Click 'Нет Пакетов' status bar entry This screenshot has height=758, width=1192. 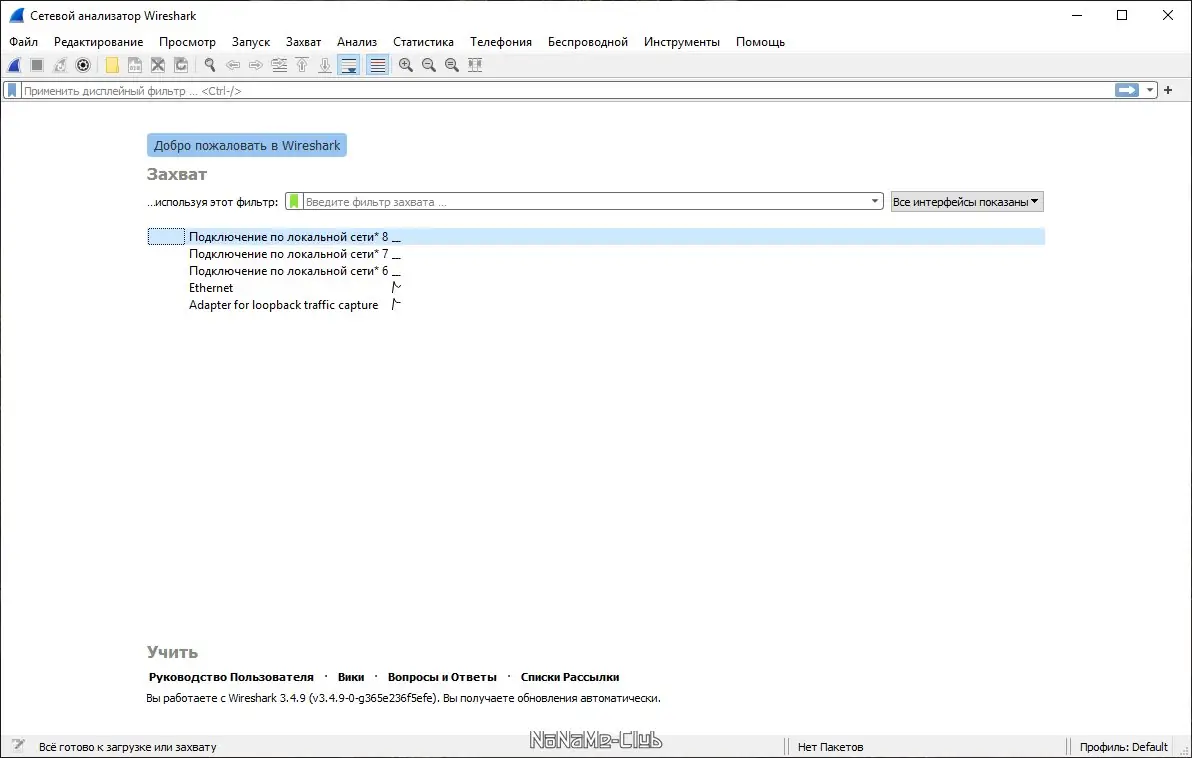[830, 747]
